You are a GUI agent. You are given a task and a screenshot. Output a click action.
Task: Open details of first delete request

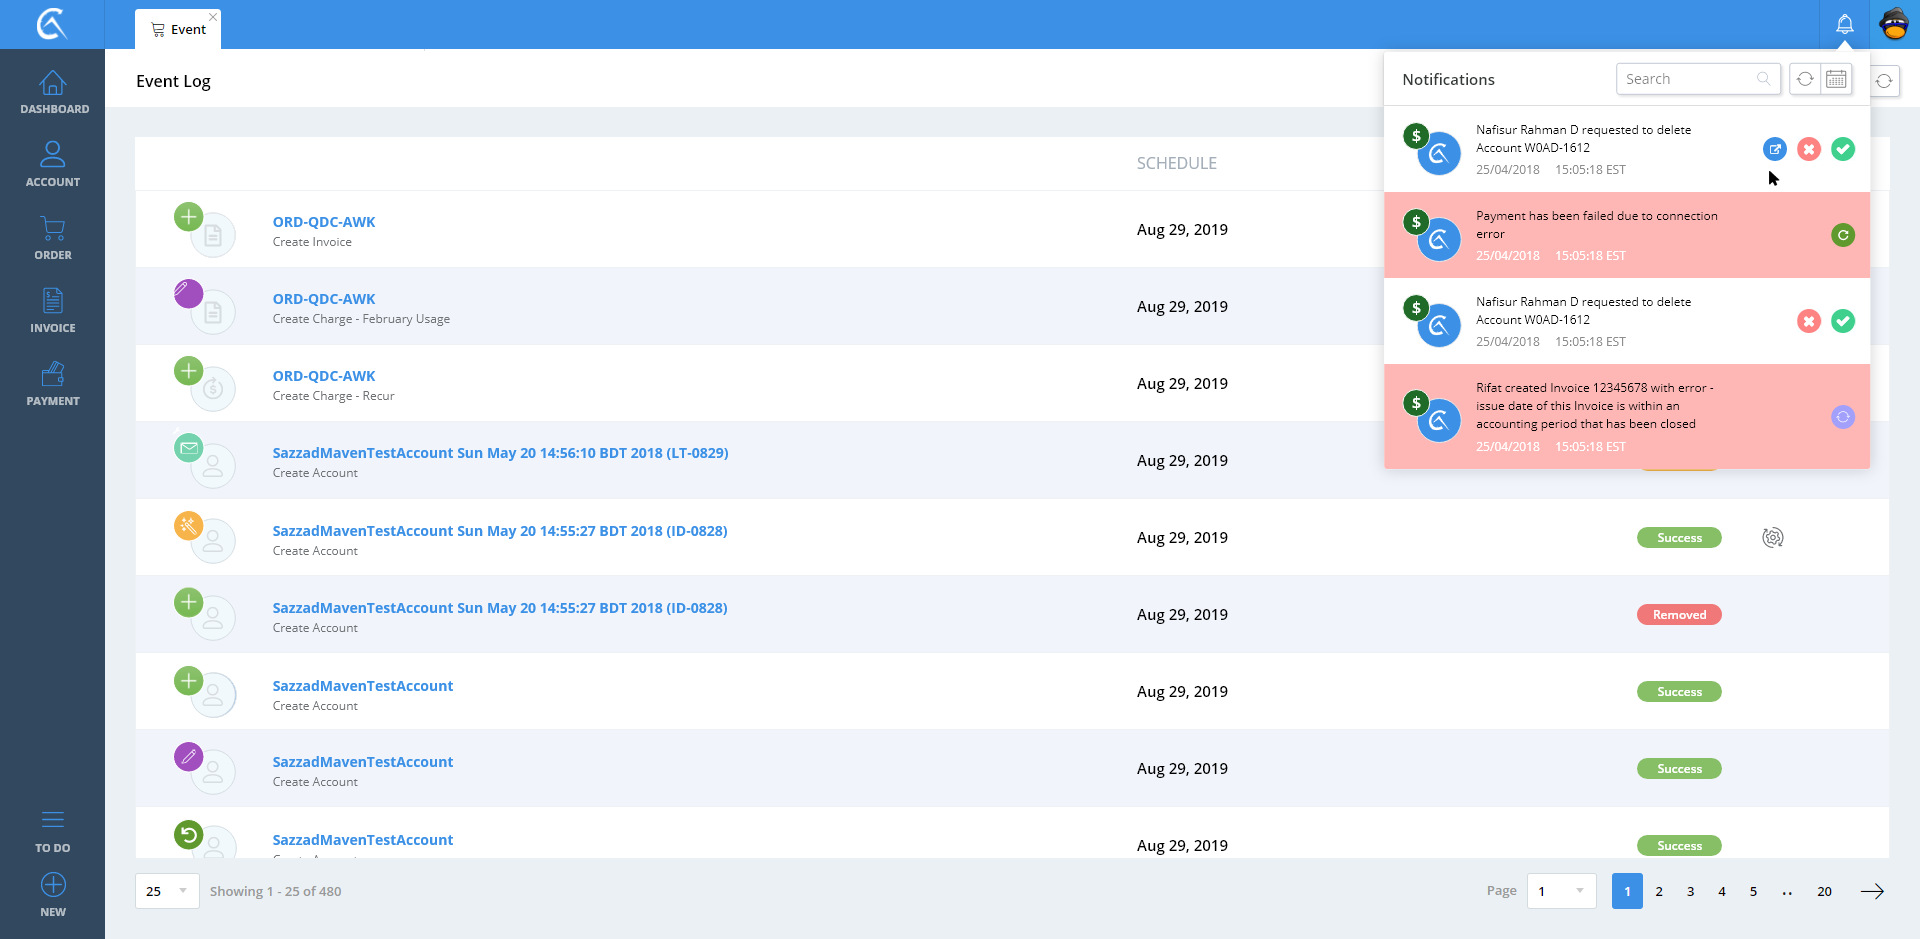1774,149
